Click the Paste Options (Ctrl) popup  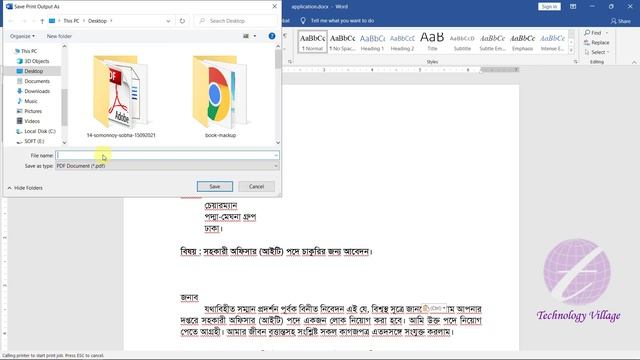tap(434, 309)
